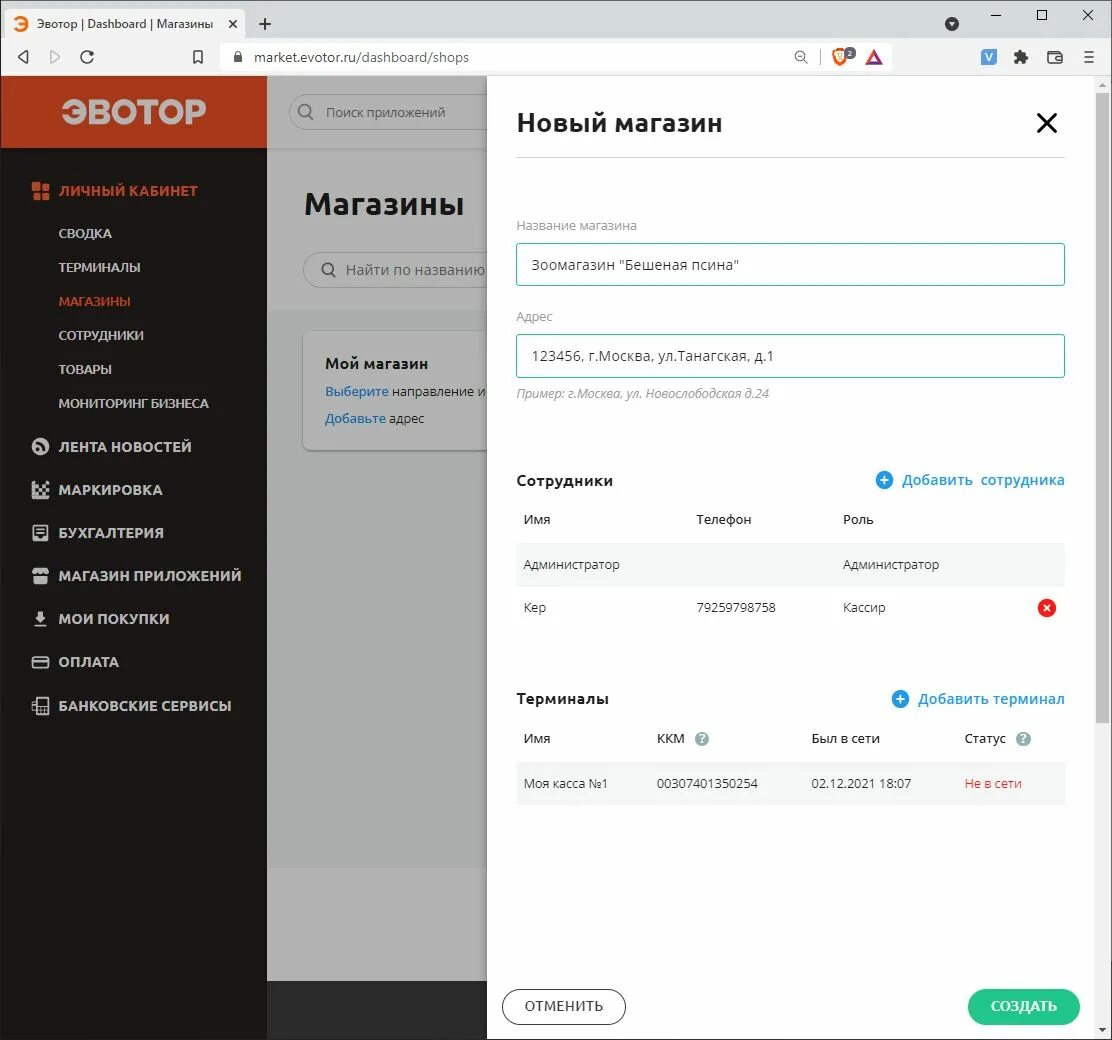Screen dimensions: 1112x1040
Task: Remove employee Кер with red X icon
Action: click(1047, 608)
